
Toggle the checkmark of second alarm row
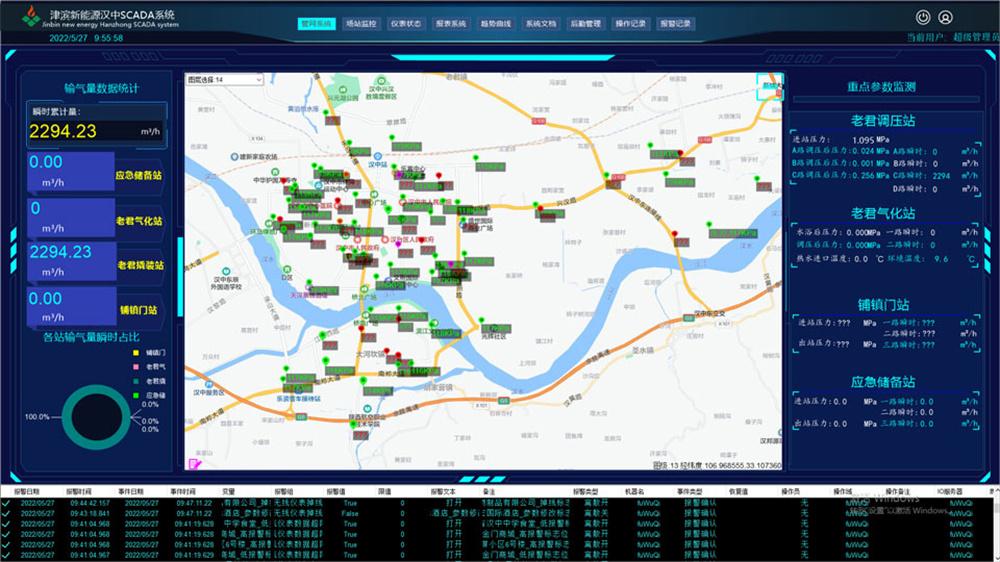6,514
